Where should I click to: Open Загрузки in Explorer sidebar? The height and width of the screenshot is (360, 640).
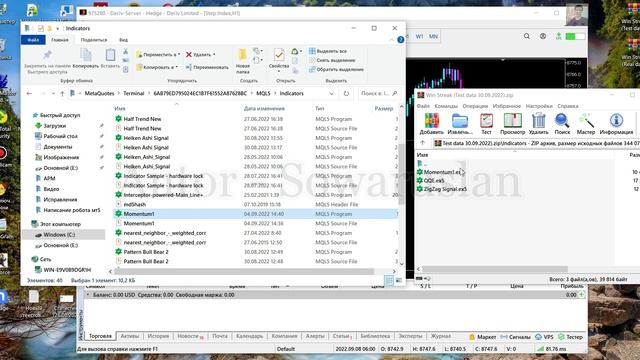click(55, 126)
